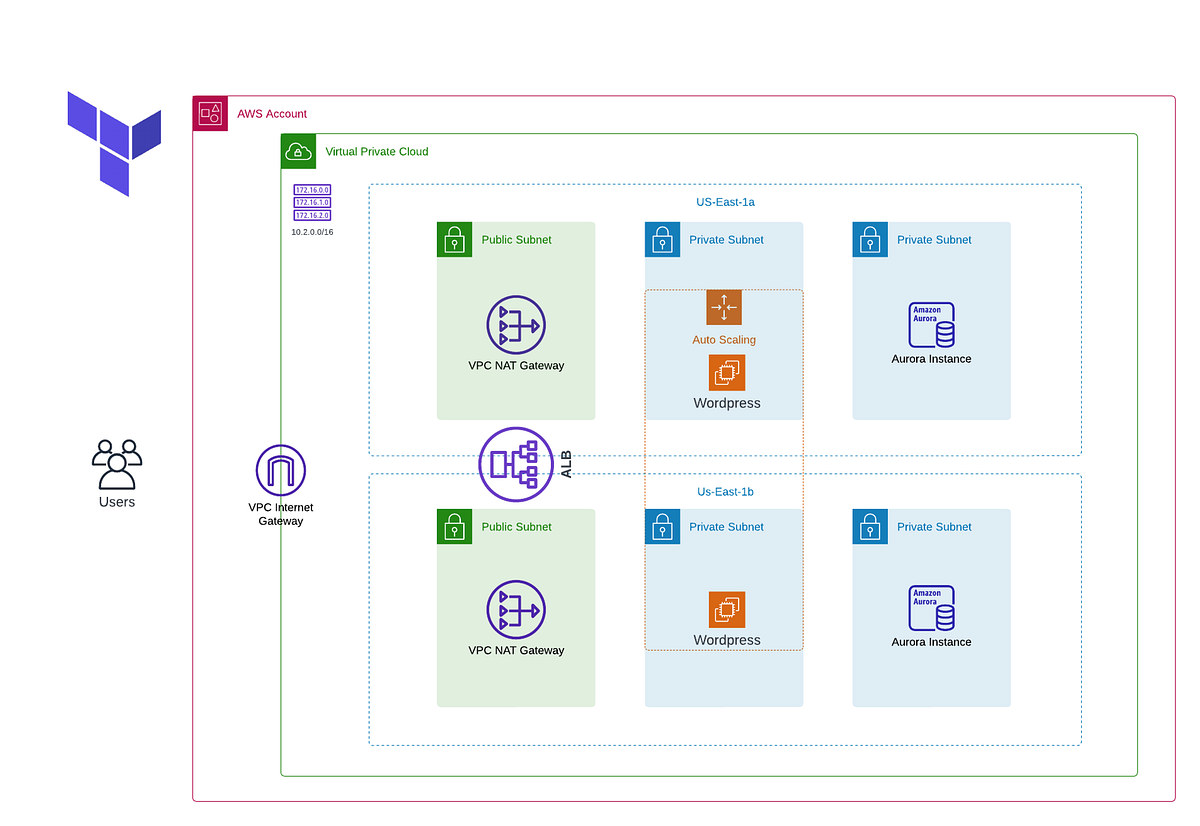This screenshot has width=1200, height=826.
Task: Select the Aurora Instance in Us-East-1b
Action: (x=931, y=608)
